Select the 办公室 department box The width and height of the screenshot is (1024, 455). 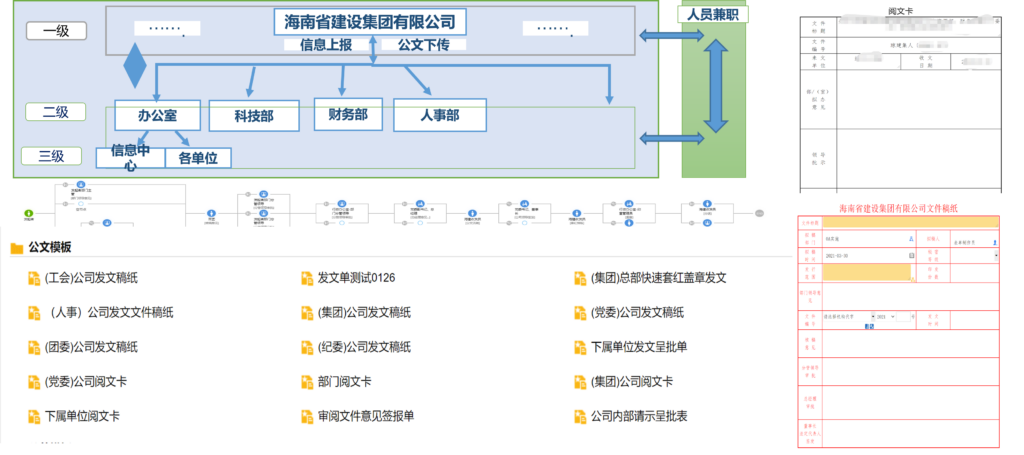(157, 115)
